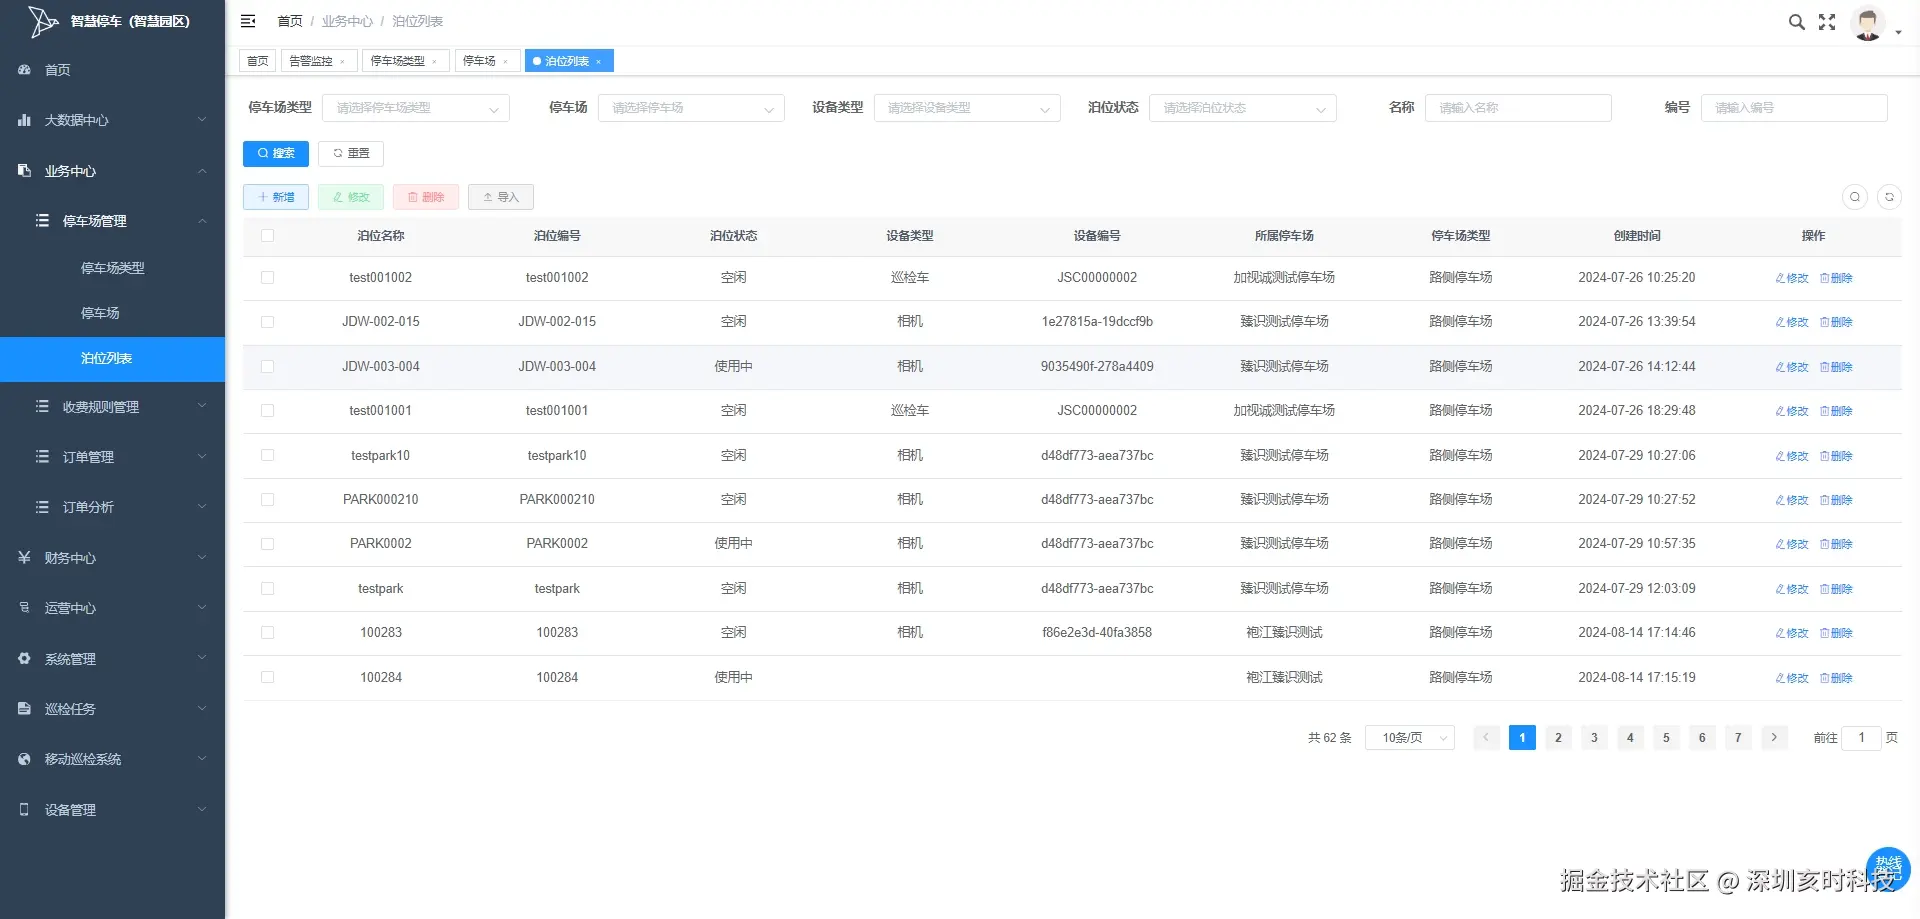Image resolution: width=1920 pixels, height=919 pixels.
Task: Toggle the table search-bar visibility round icon
Action: point(1855,197)
